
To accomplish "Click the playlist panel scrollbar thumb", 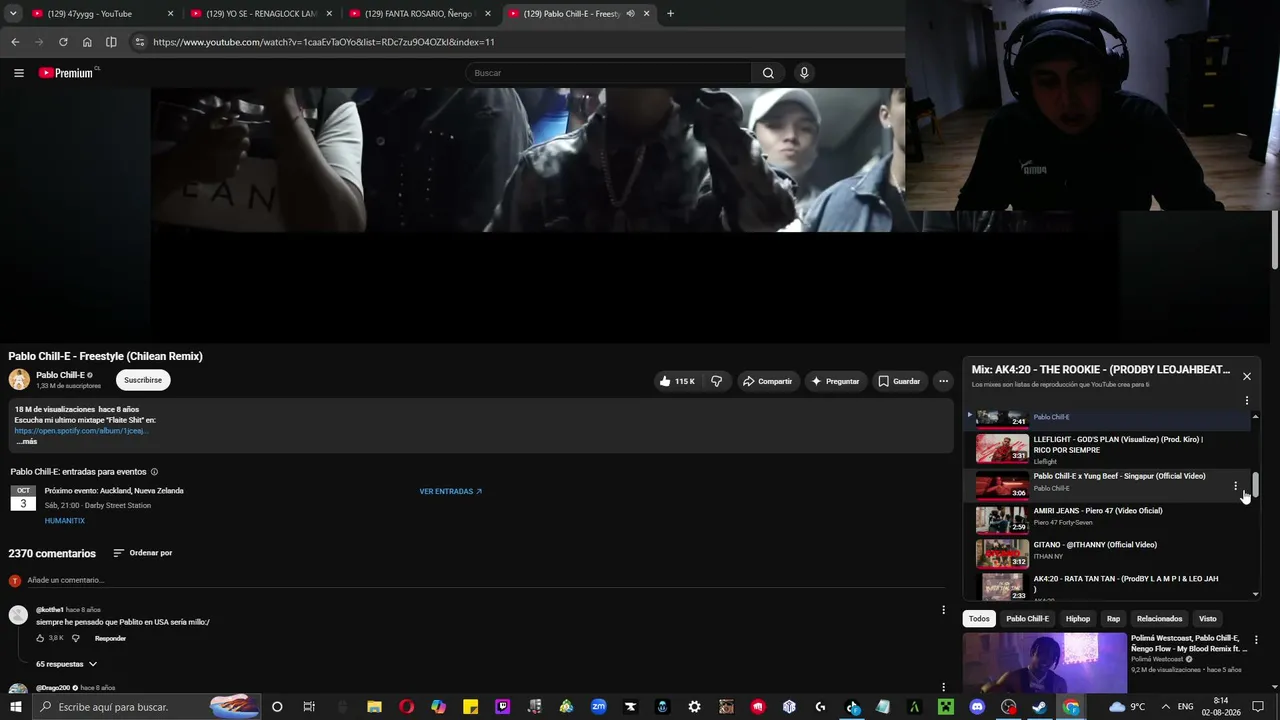I will point(1255,484).
